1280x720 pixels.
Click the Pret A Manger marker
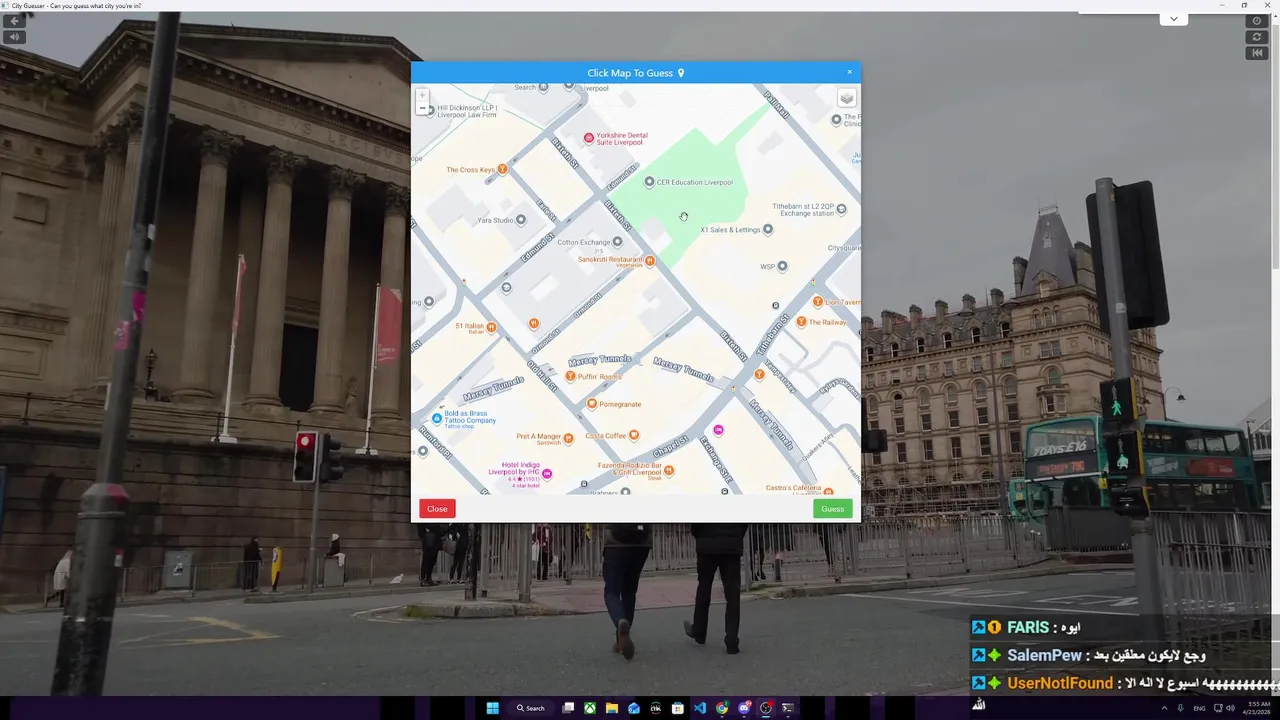(568, 437)
